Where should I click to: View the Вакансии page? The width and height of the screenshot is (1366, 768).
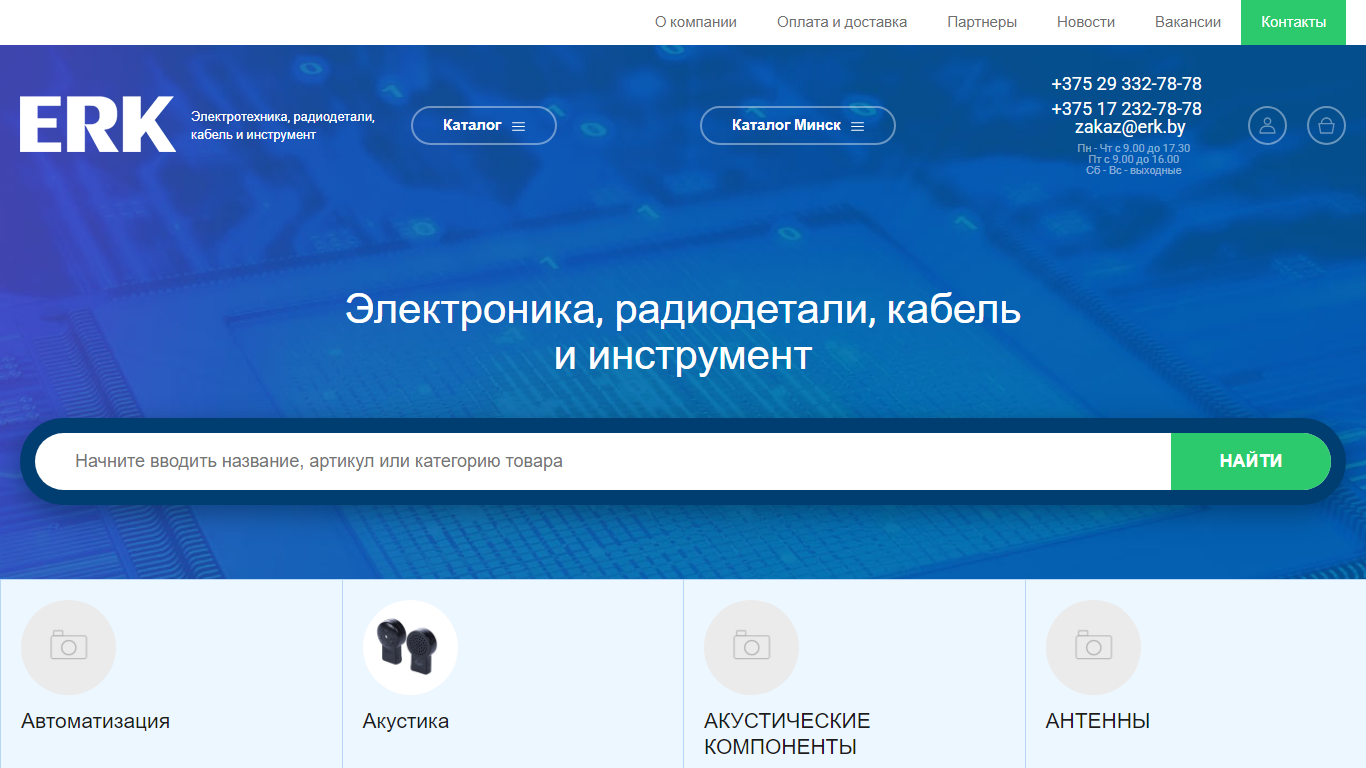point(1188,22)
